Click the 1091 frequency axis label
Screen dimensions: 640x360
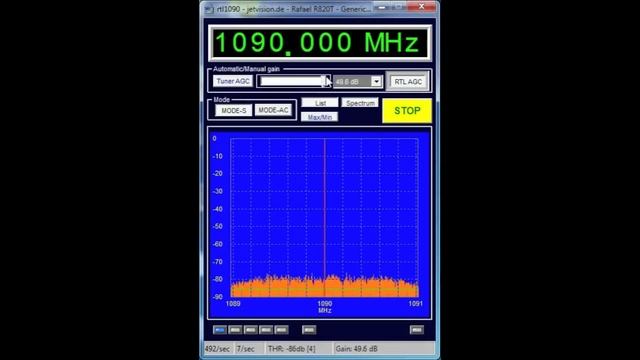[x=416, y=304]
